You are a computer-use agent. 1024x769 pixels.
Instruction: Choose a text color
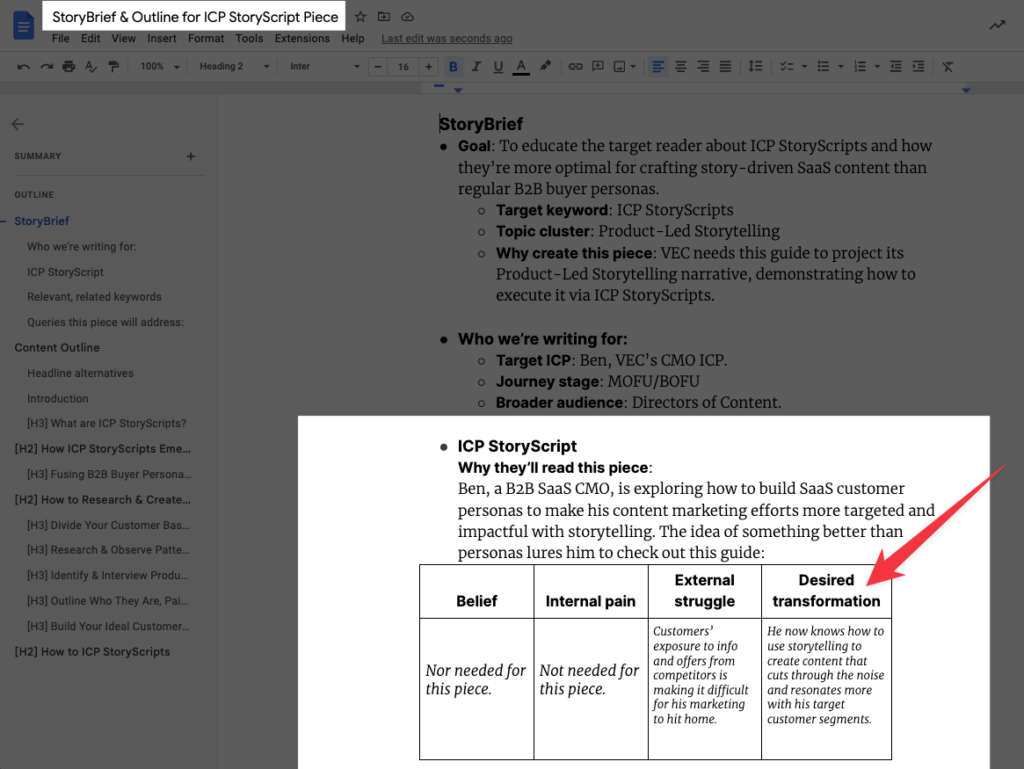520,67
